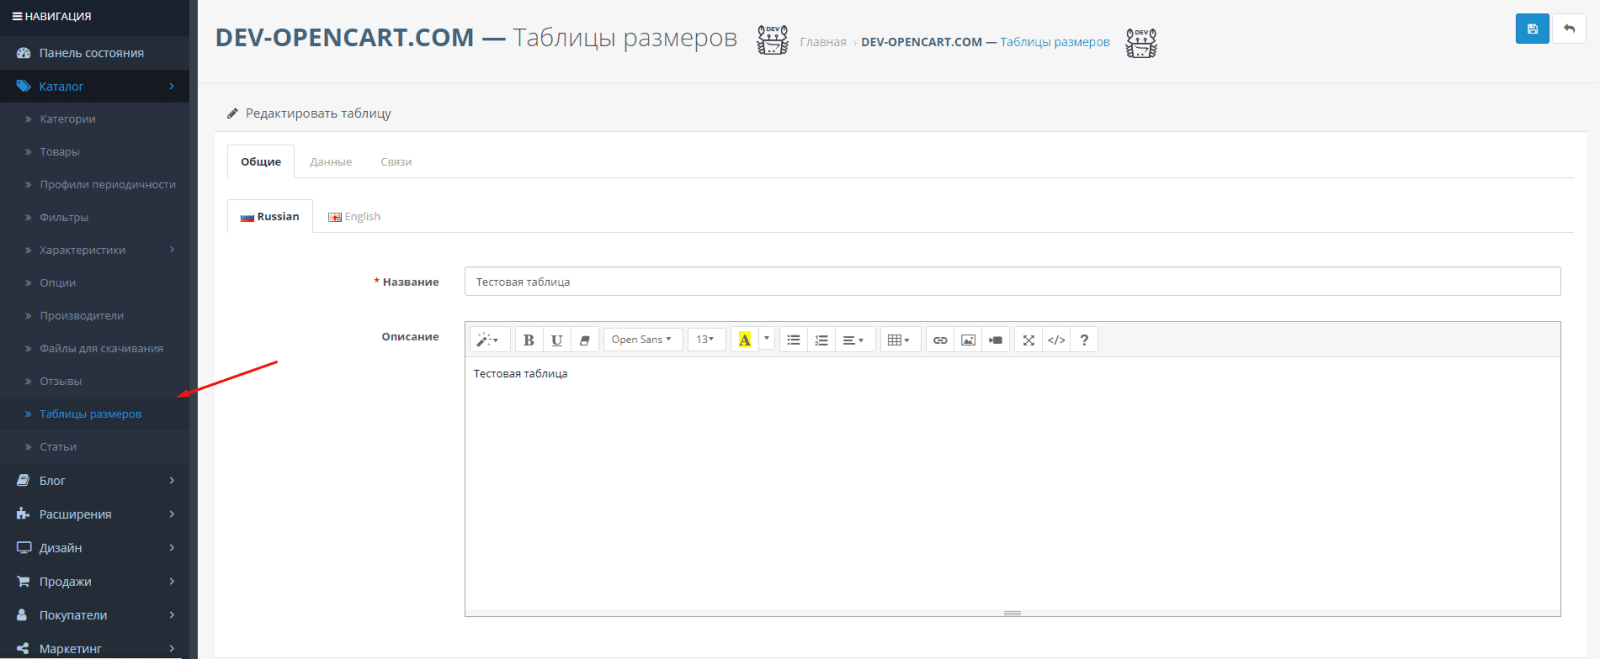The height and width of the screenshot is (660, 1600).
Task: Click the DEV logo icon after the breadcrumb
Action: (x=1141, y=43)
